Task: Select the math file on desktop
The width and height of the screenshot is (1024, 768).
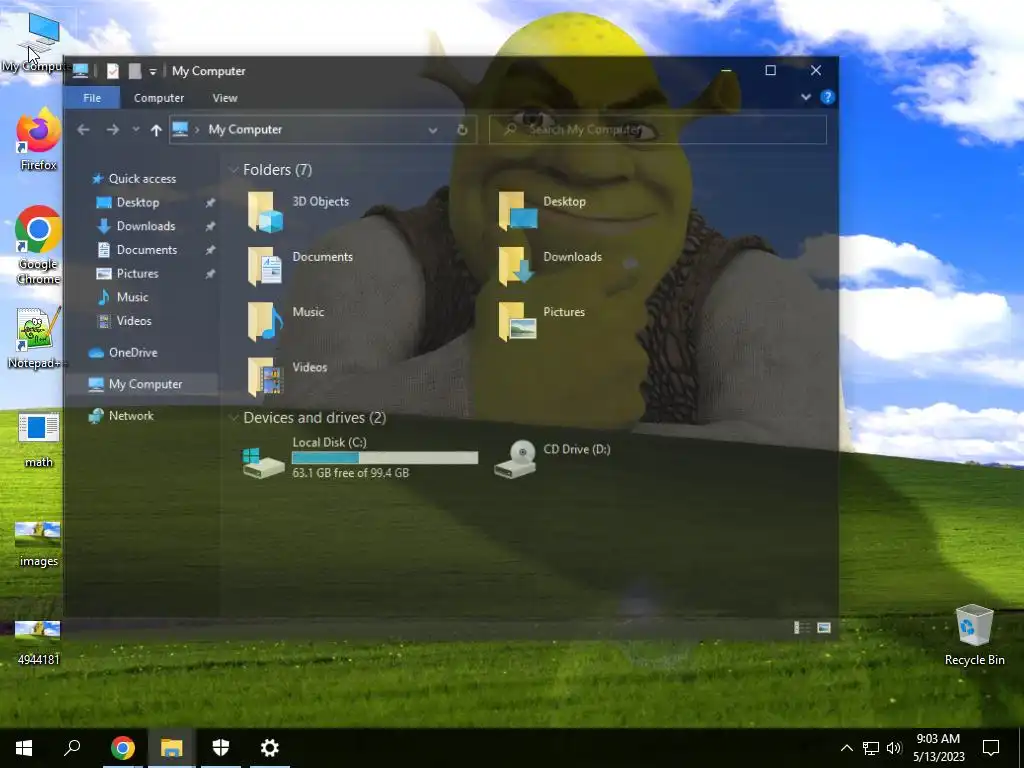Action: pos(38,440)
